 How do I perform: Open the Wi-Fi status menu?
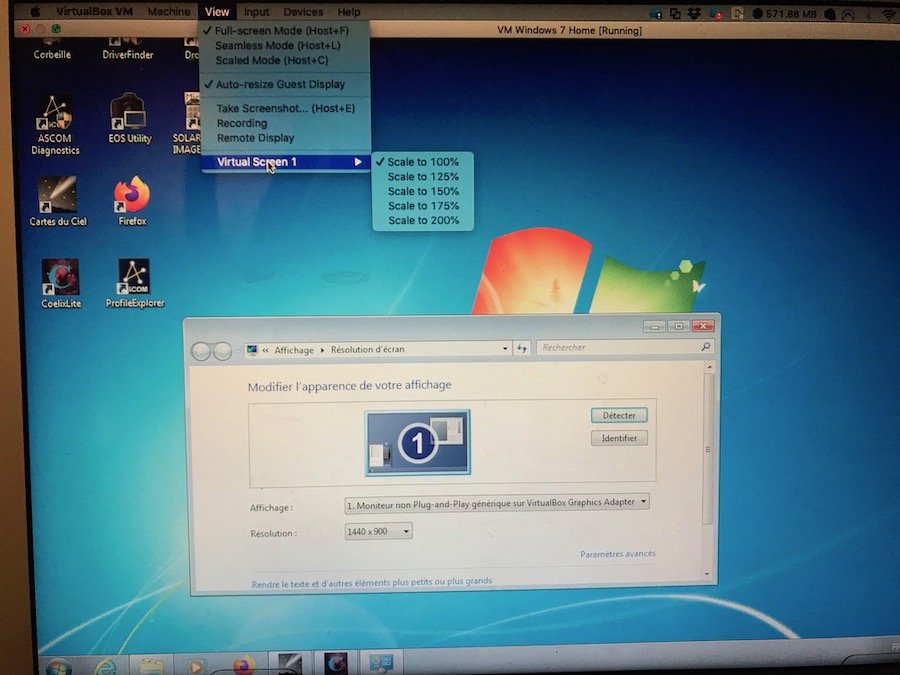click(889, 14)
